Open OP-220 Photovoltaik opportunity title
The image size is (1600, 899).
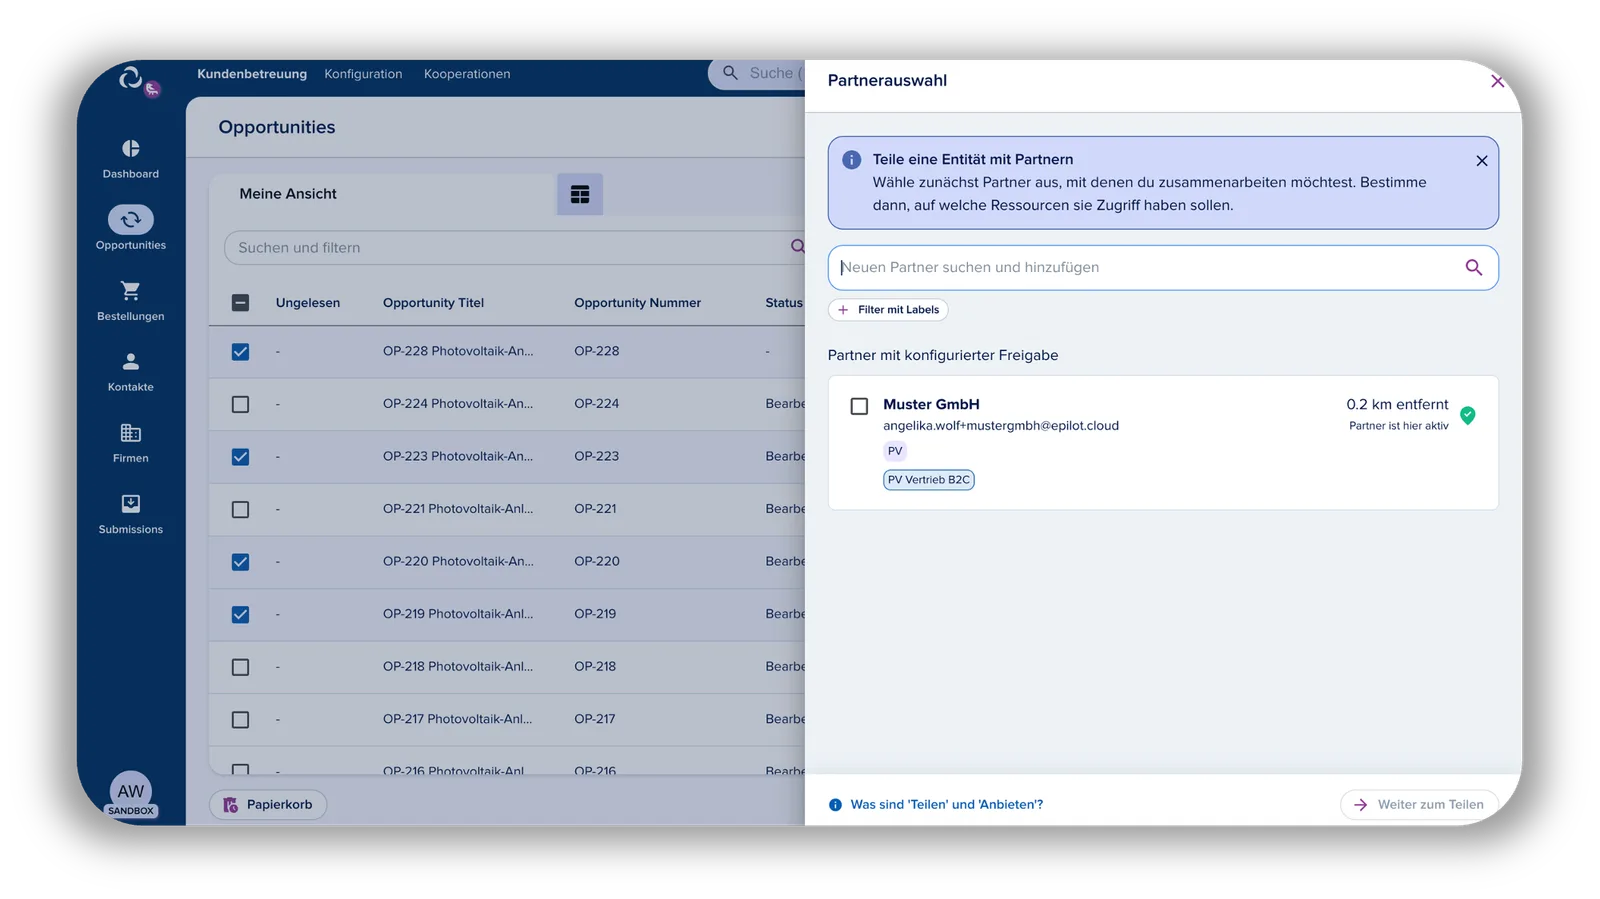pyautogui.click(x=458, y=561)
